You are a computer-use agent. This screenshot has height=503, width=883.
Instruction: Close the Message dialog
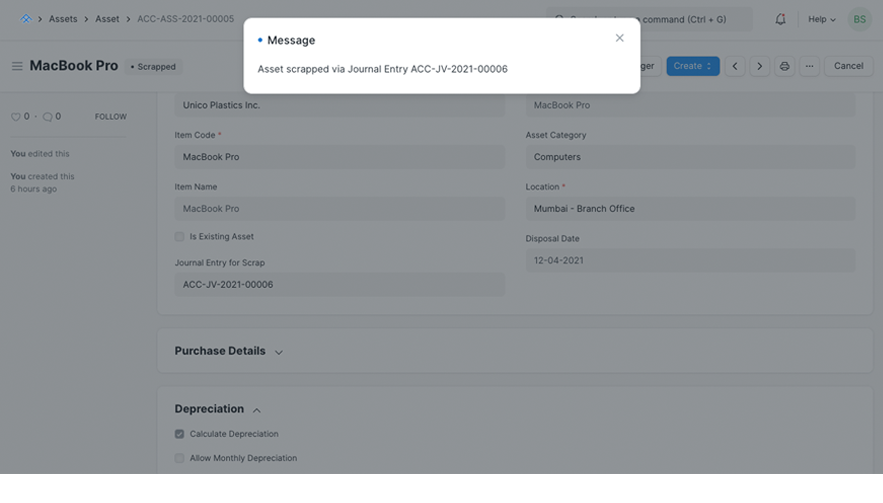(619, 38)
